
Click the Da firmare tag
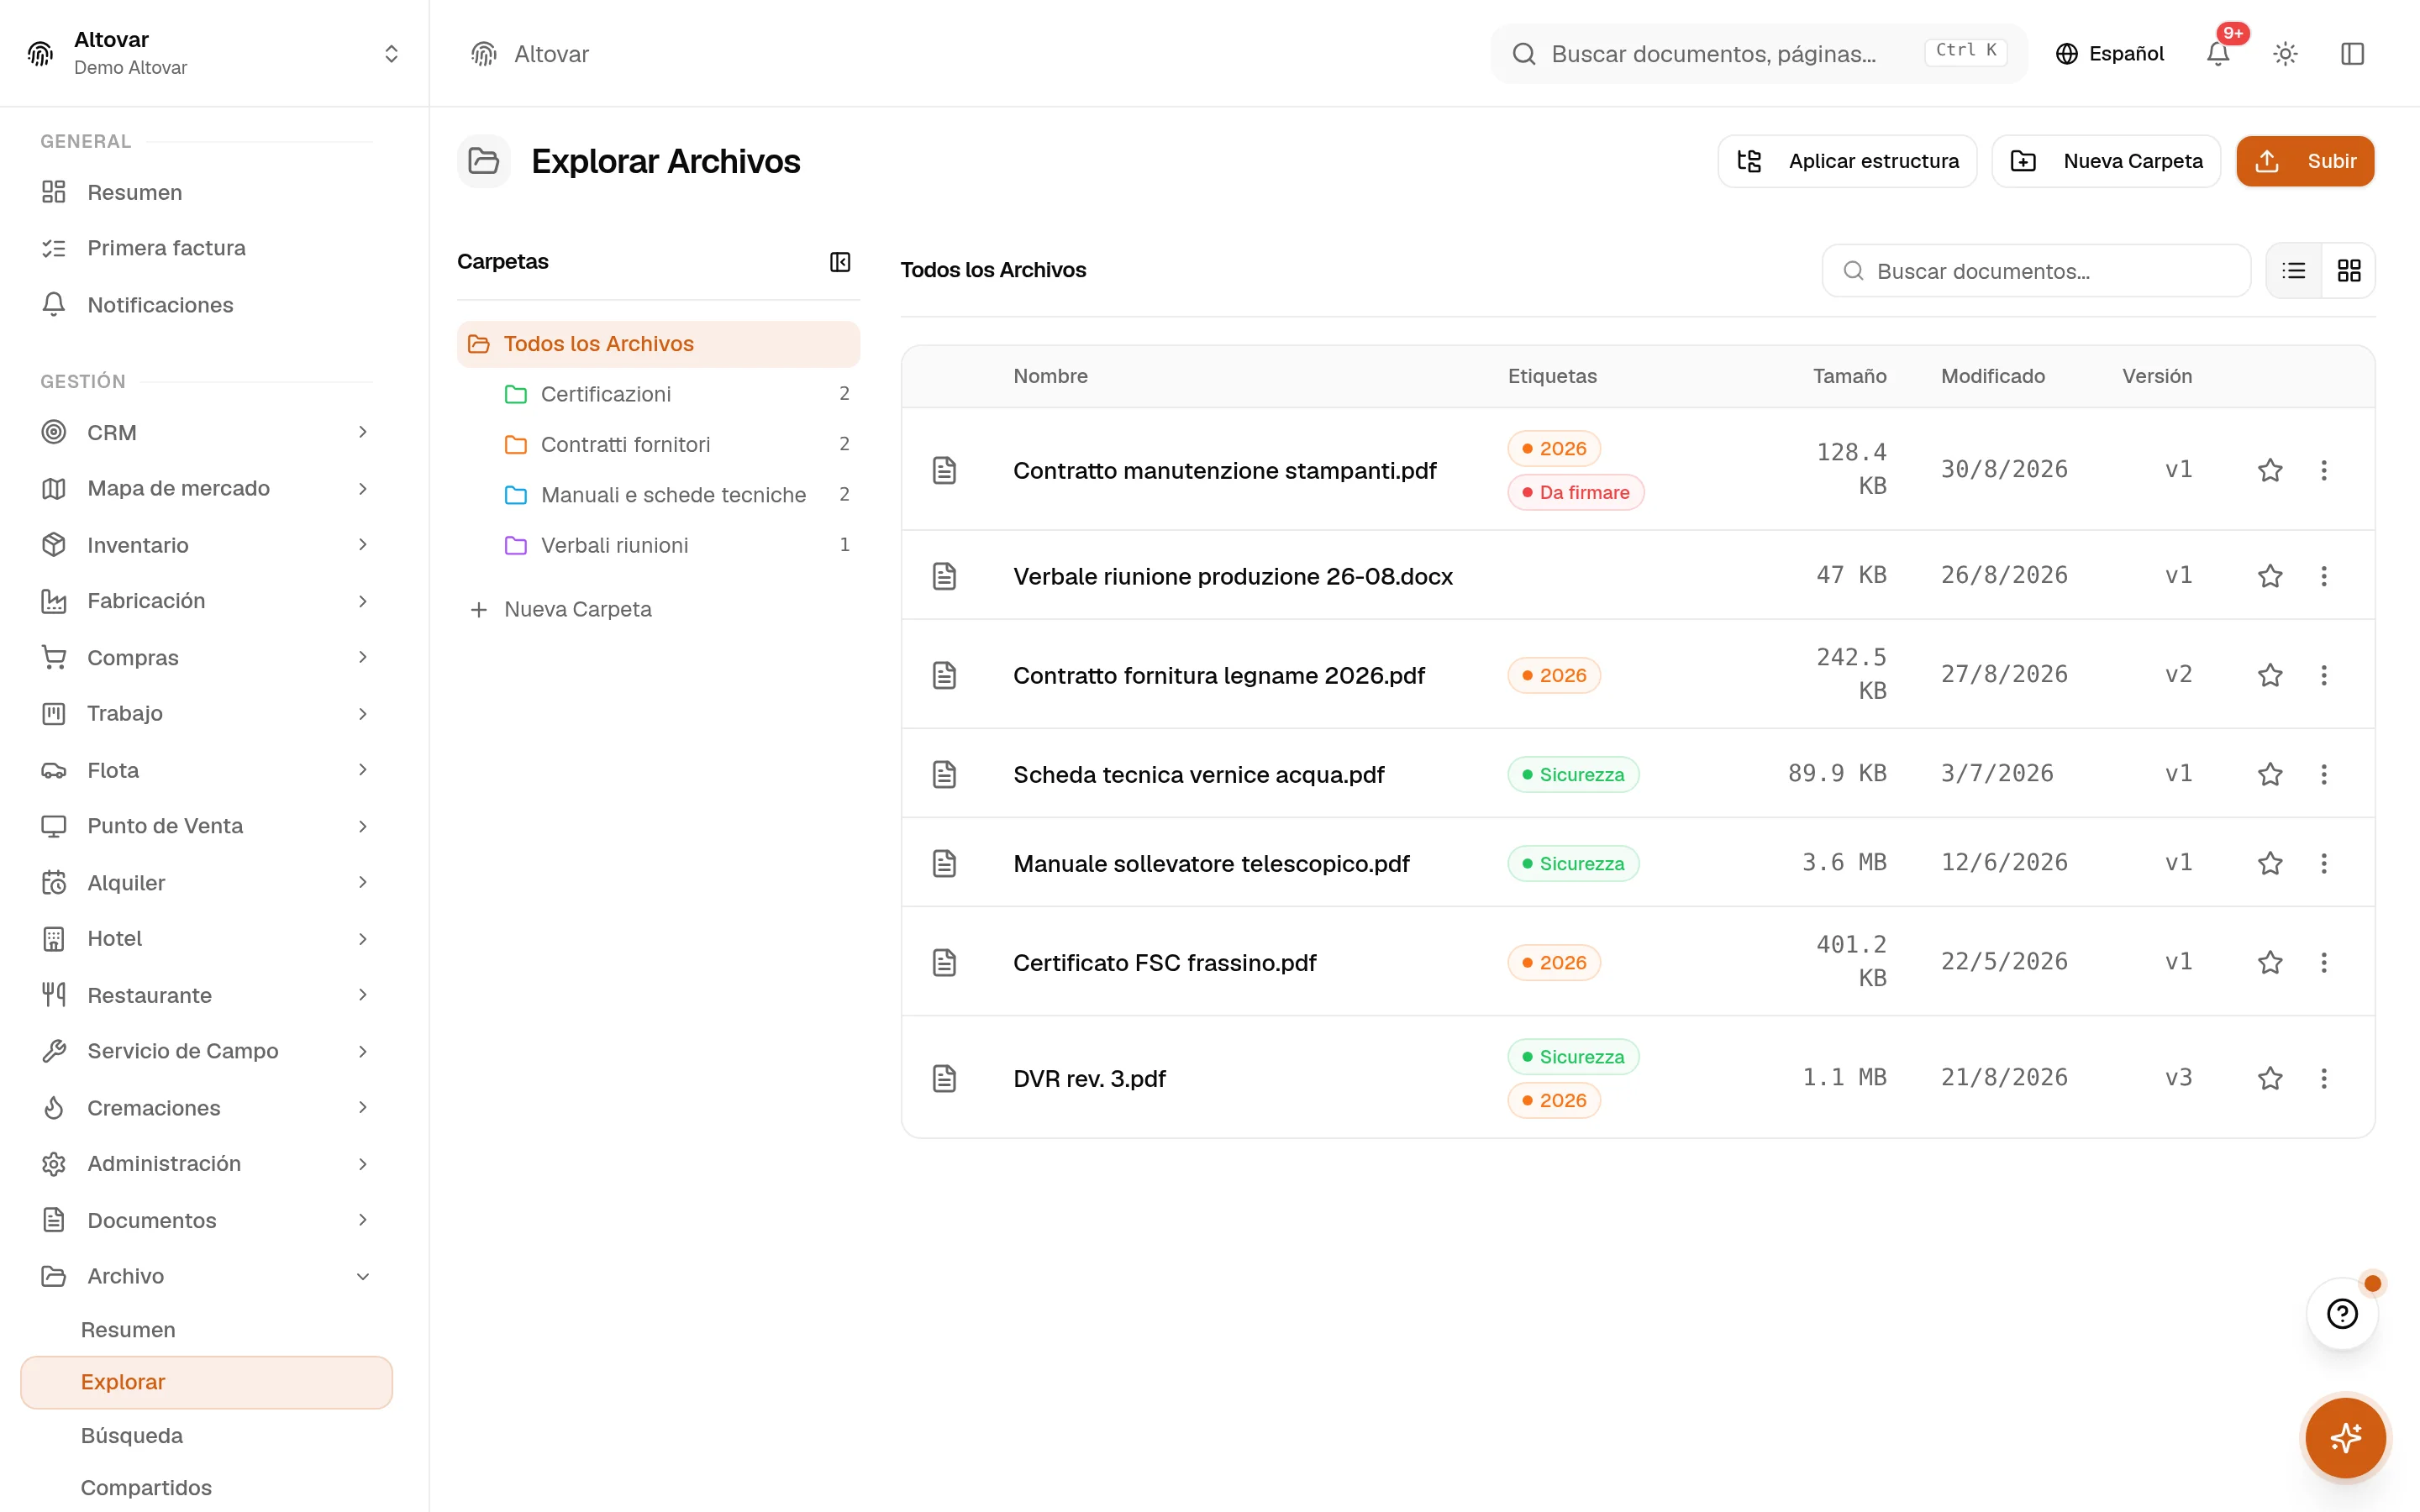[x=1575, y=492]
